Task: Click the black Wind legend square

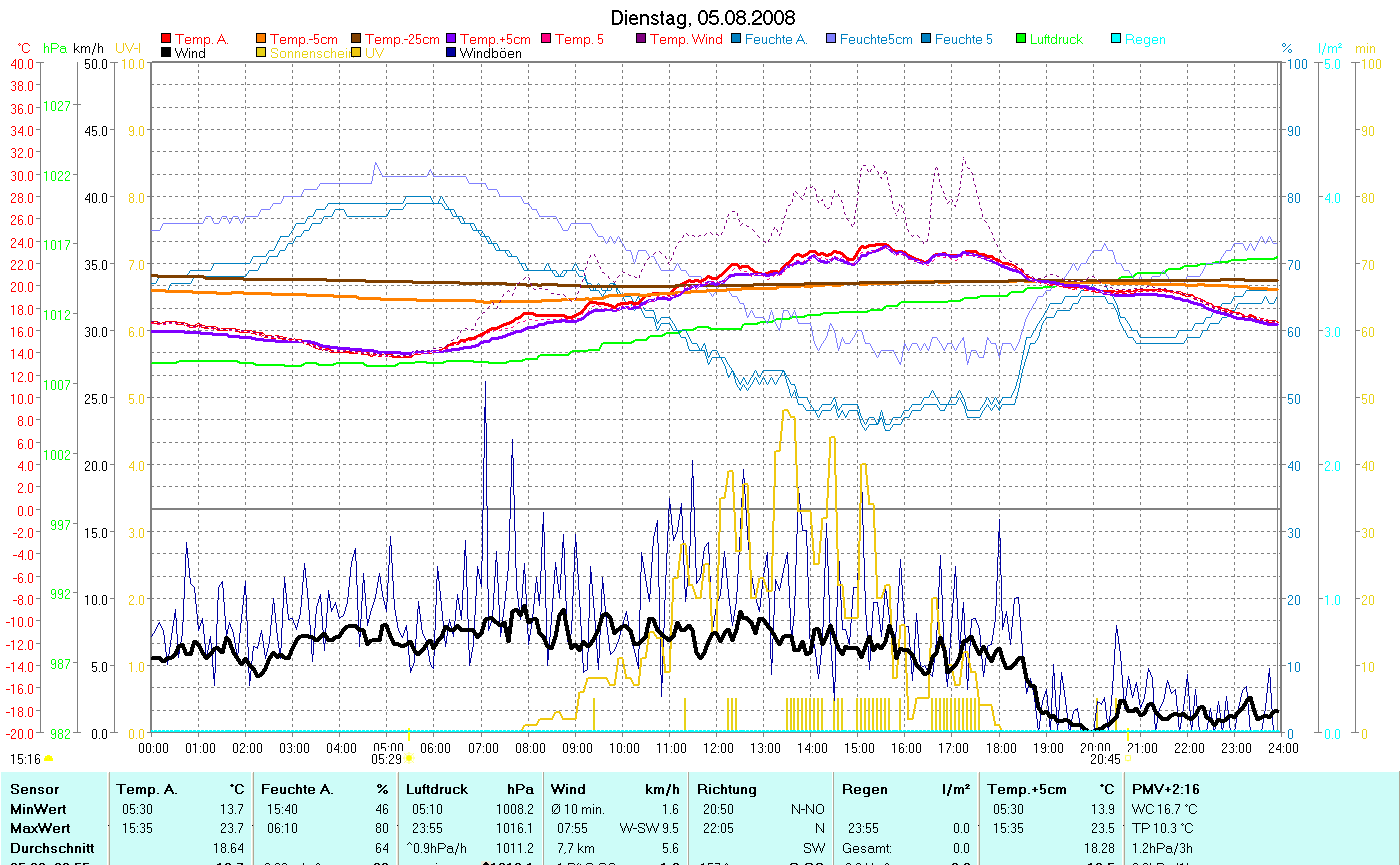Action: (x=166, y=53)
